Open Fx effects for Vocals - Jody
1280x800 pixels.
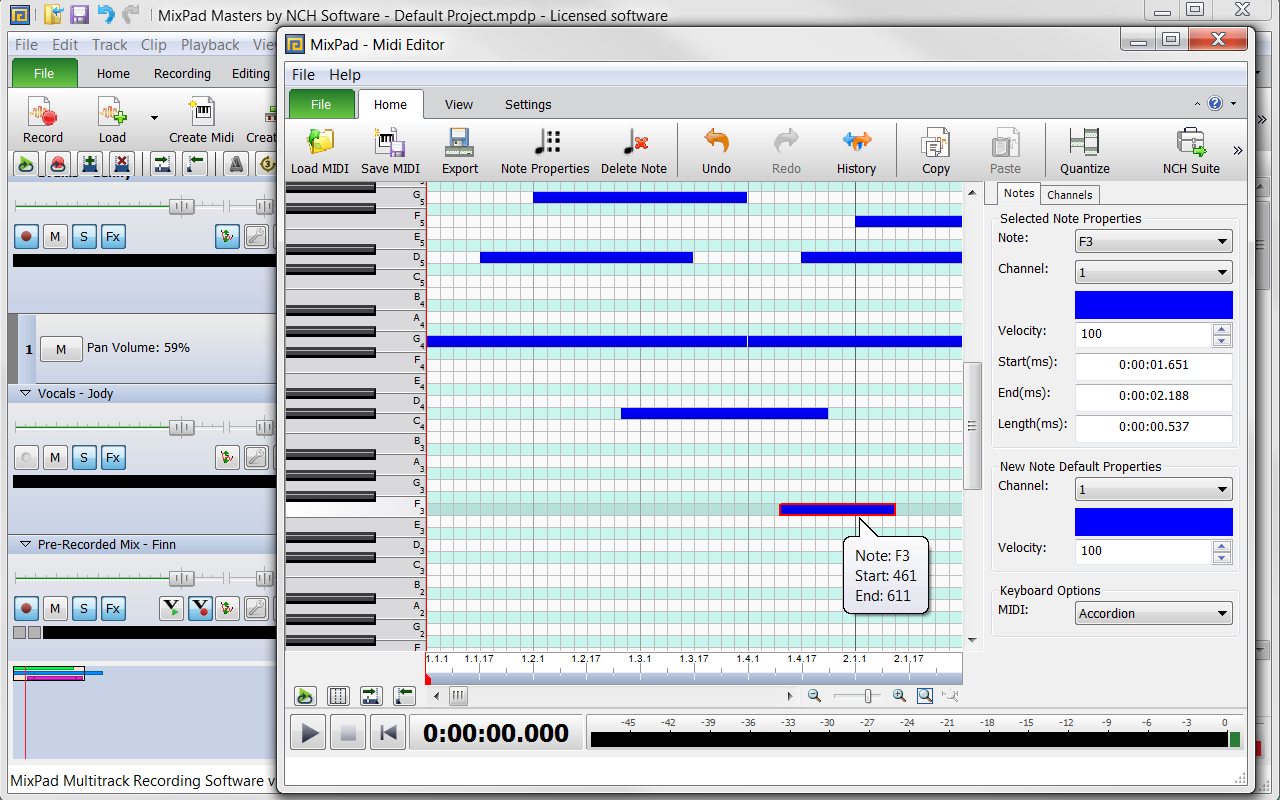click(112, 457)
